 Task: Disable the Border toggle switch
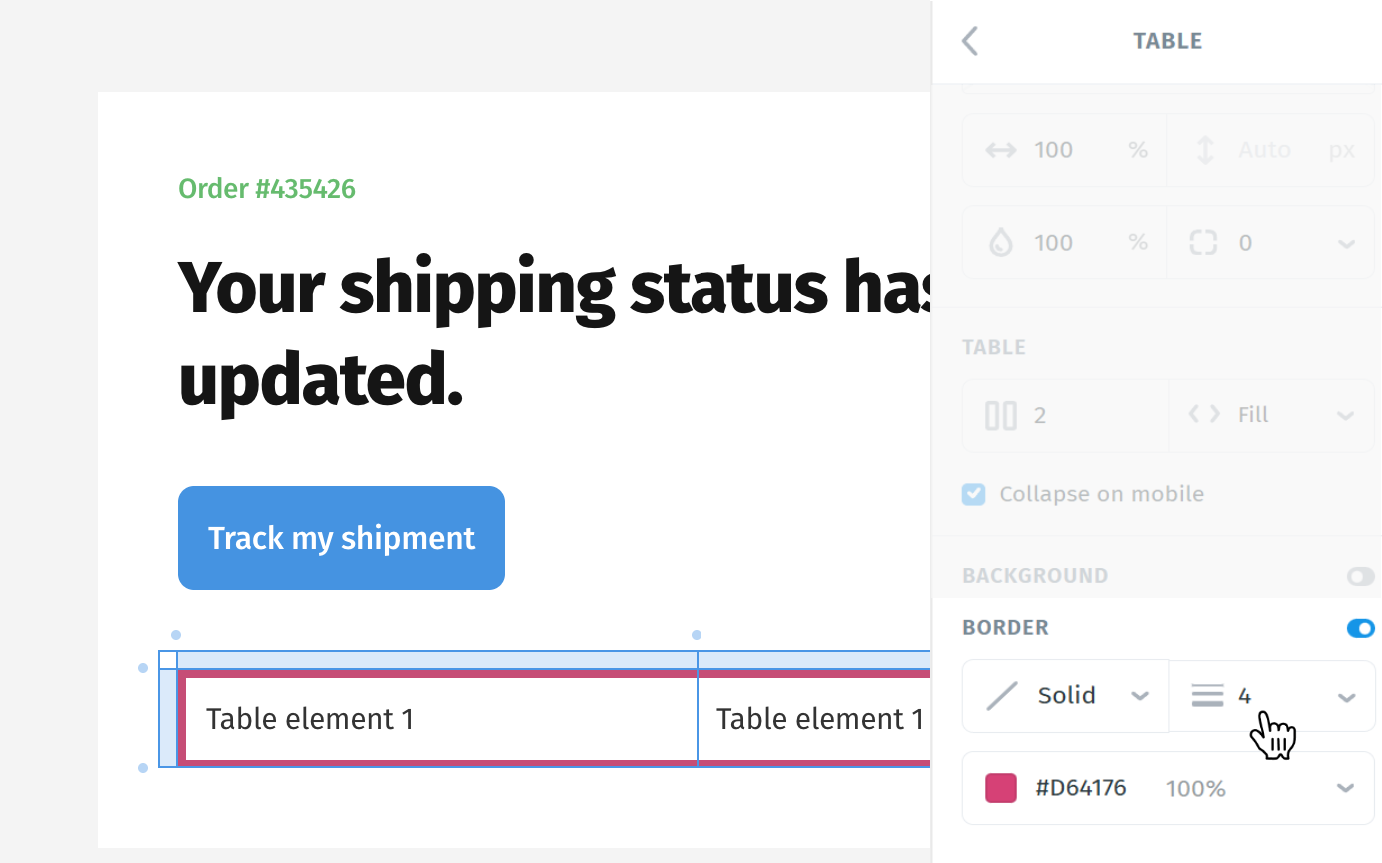(1360, 628)
